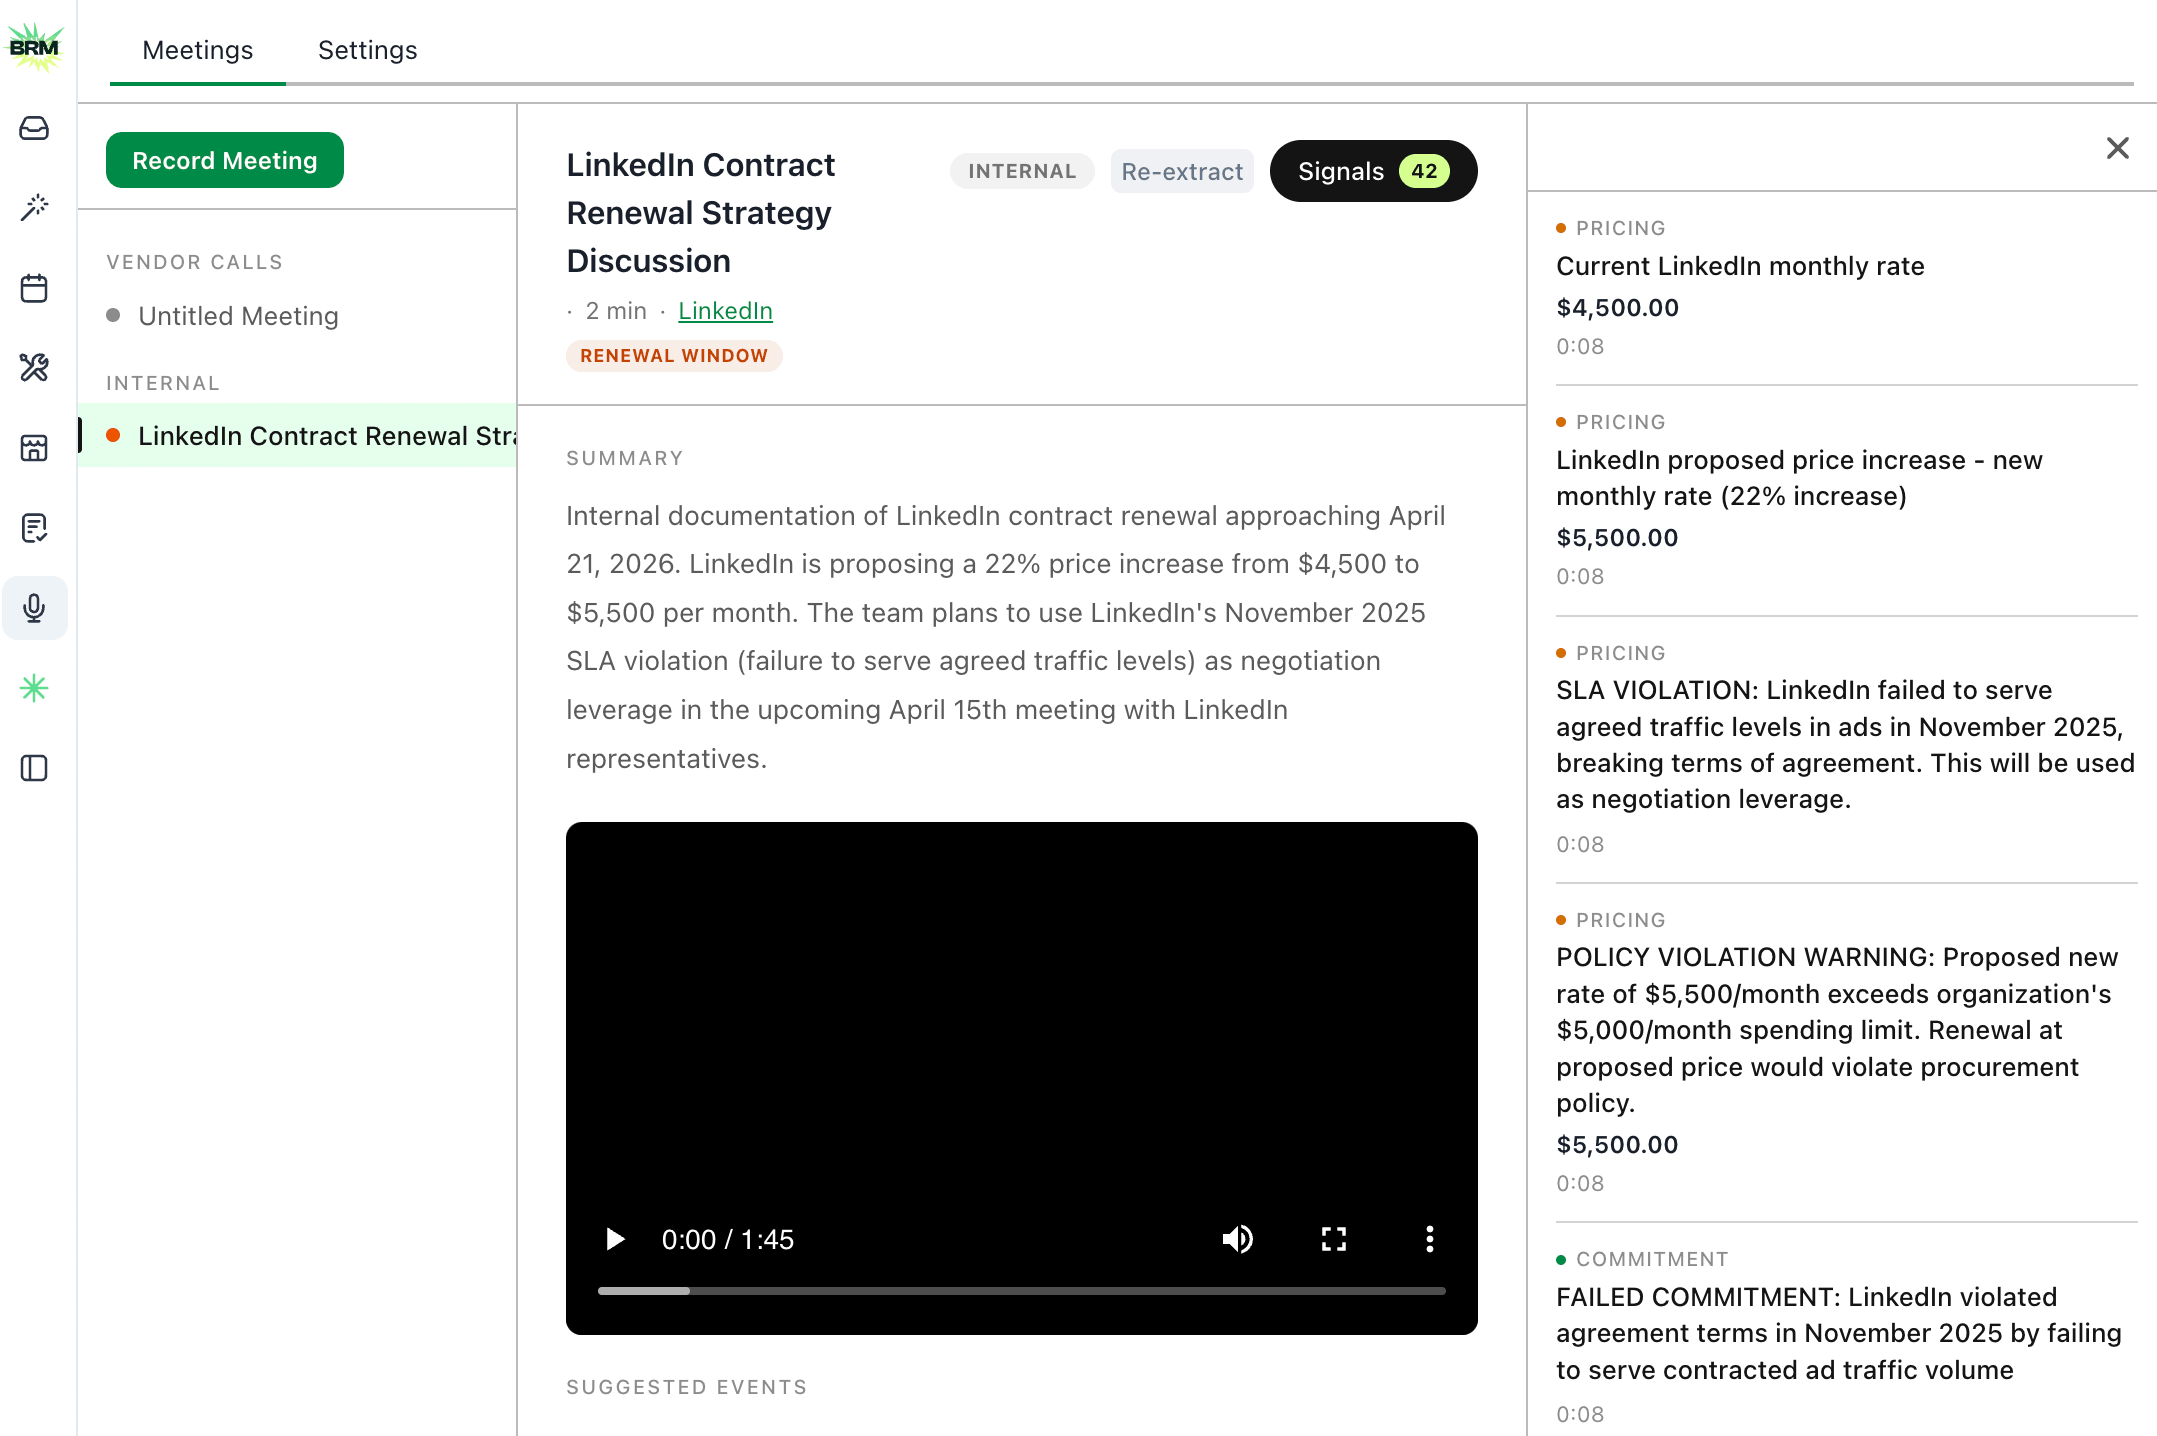Enter fullscreen on the video player
2157x1436 pixels.
pyautogui.click(x=1334, y=1239)
